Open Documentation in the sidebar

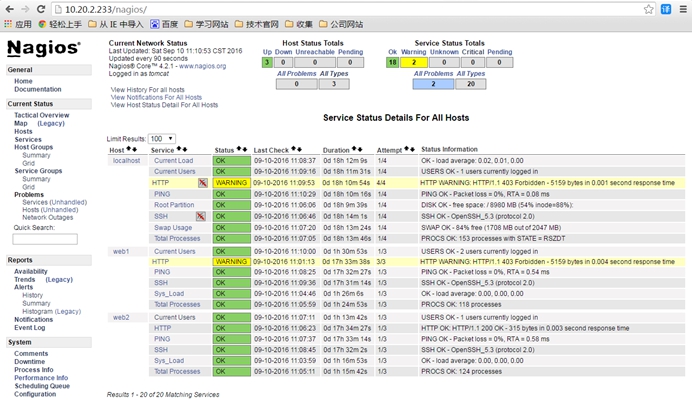pos(38,89)
